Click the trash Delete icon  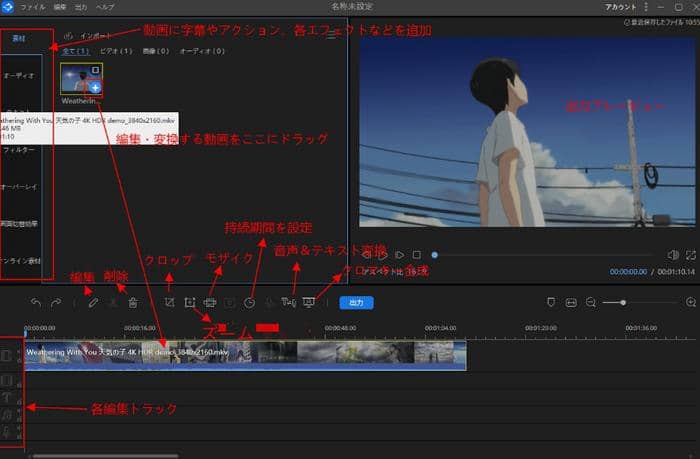pyautogui.click(x=133, y=303)
